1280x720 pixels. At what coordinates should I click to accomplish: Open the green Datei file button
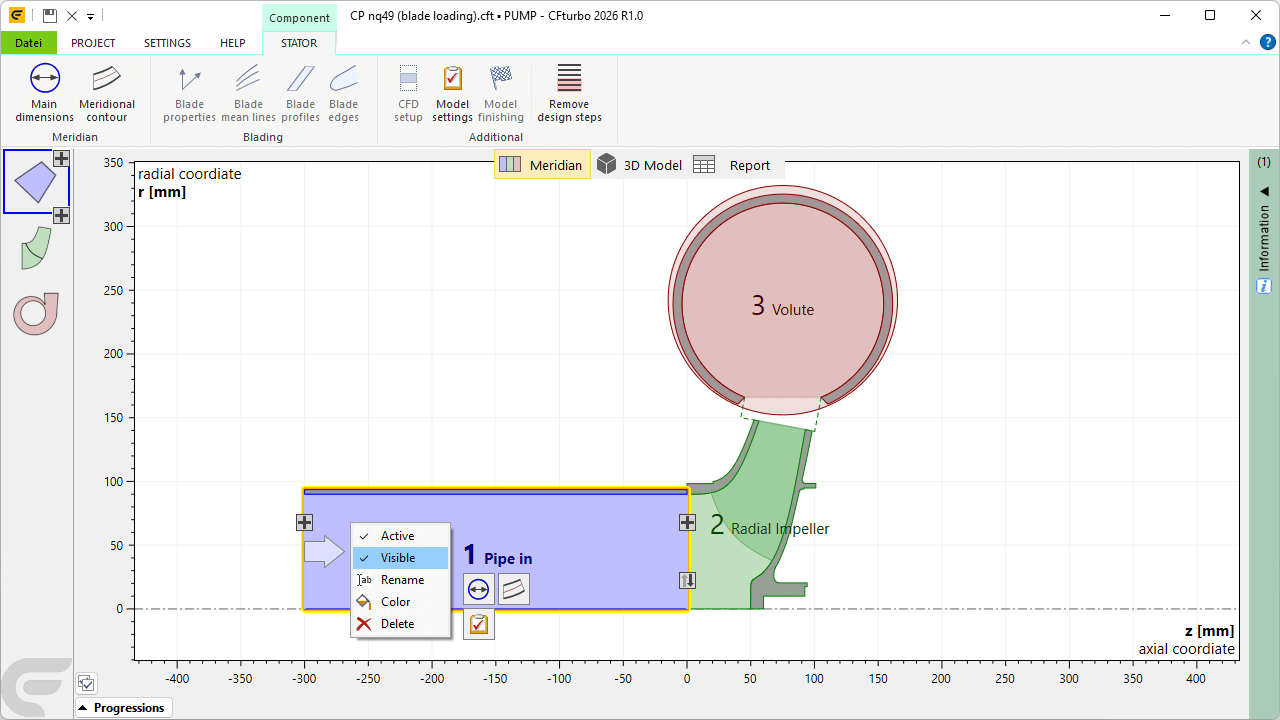click(x=28, y=43)
